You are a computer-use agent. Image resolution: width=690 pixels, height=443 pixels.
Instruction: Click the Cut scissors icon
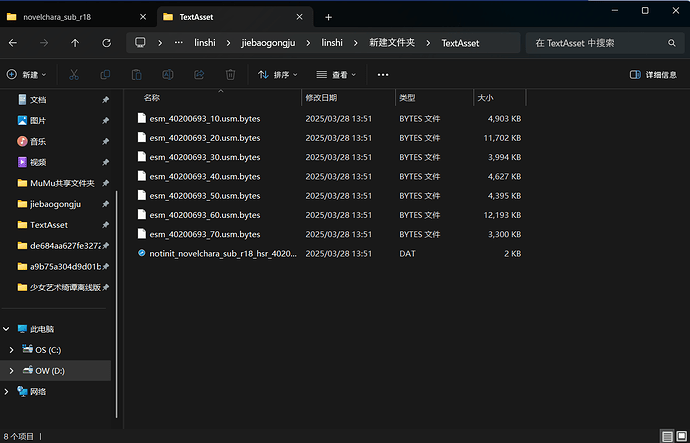tap(74, 75)
